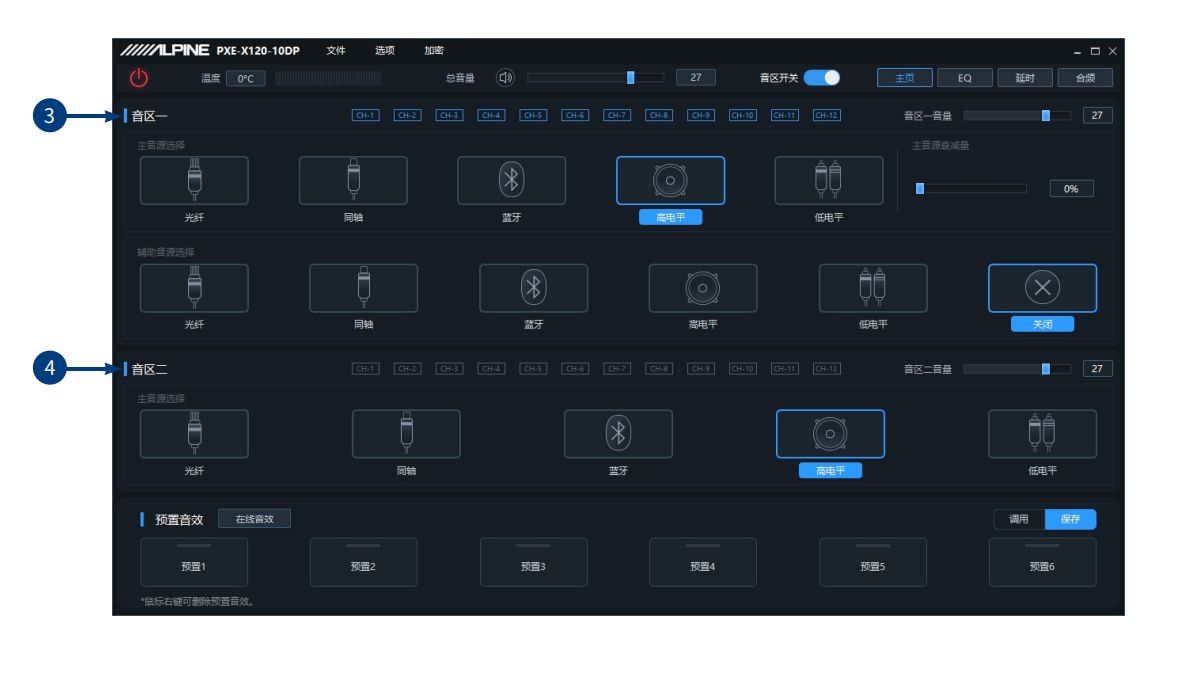Screen dimensions: 1200x691
Task: Select preset slot 预置2
Action: tap(364, 562)
